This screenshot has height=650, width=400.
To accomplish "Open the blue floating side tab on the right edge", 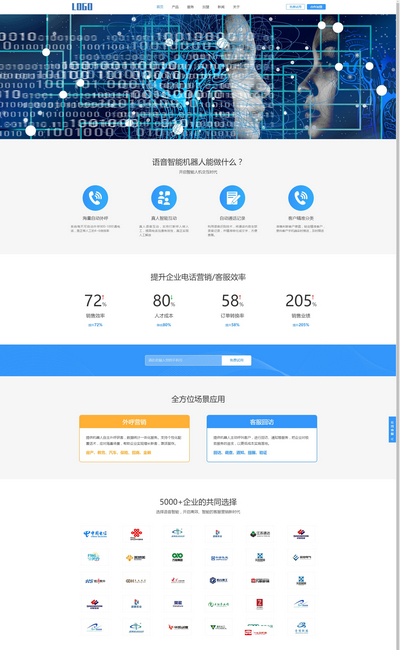I will [x=392, y=429].
